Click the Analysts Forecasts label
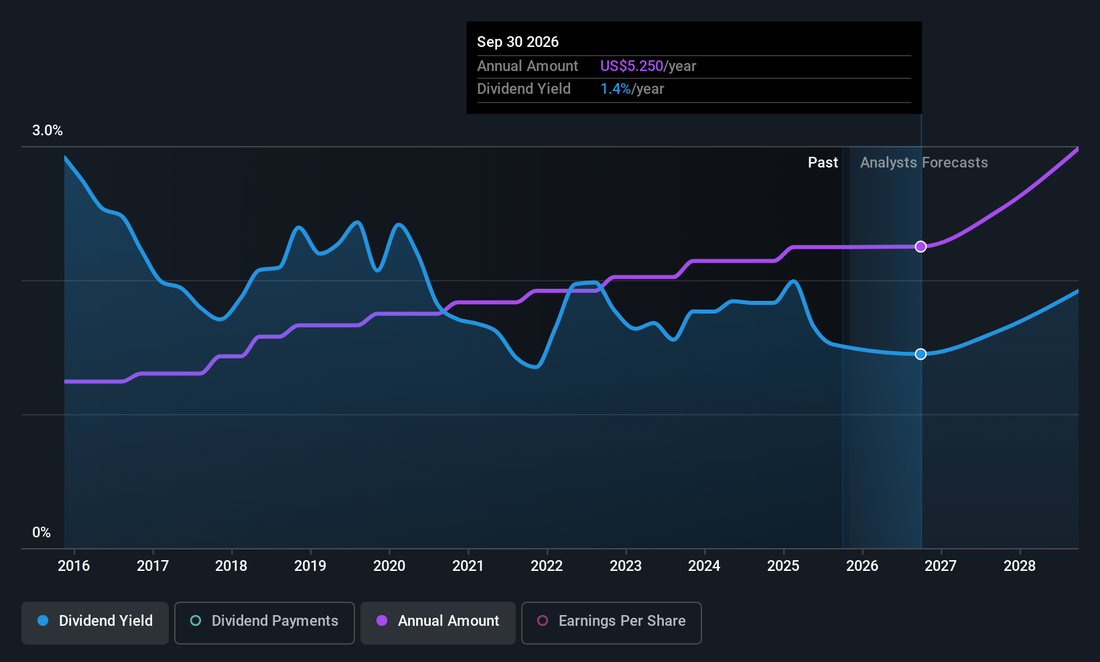The height and width of the screenshot is (662, 1100). 923,162
